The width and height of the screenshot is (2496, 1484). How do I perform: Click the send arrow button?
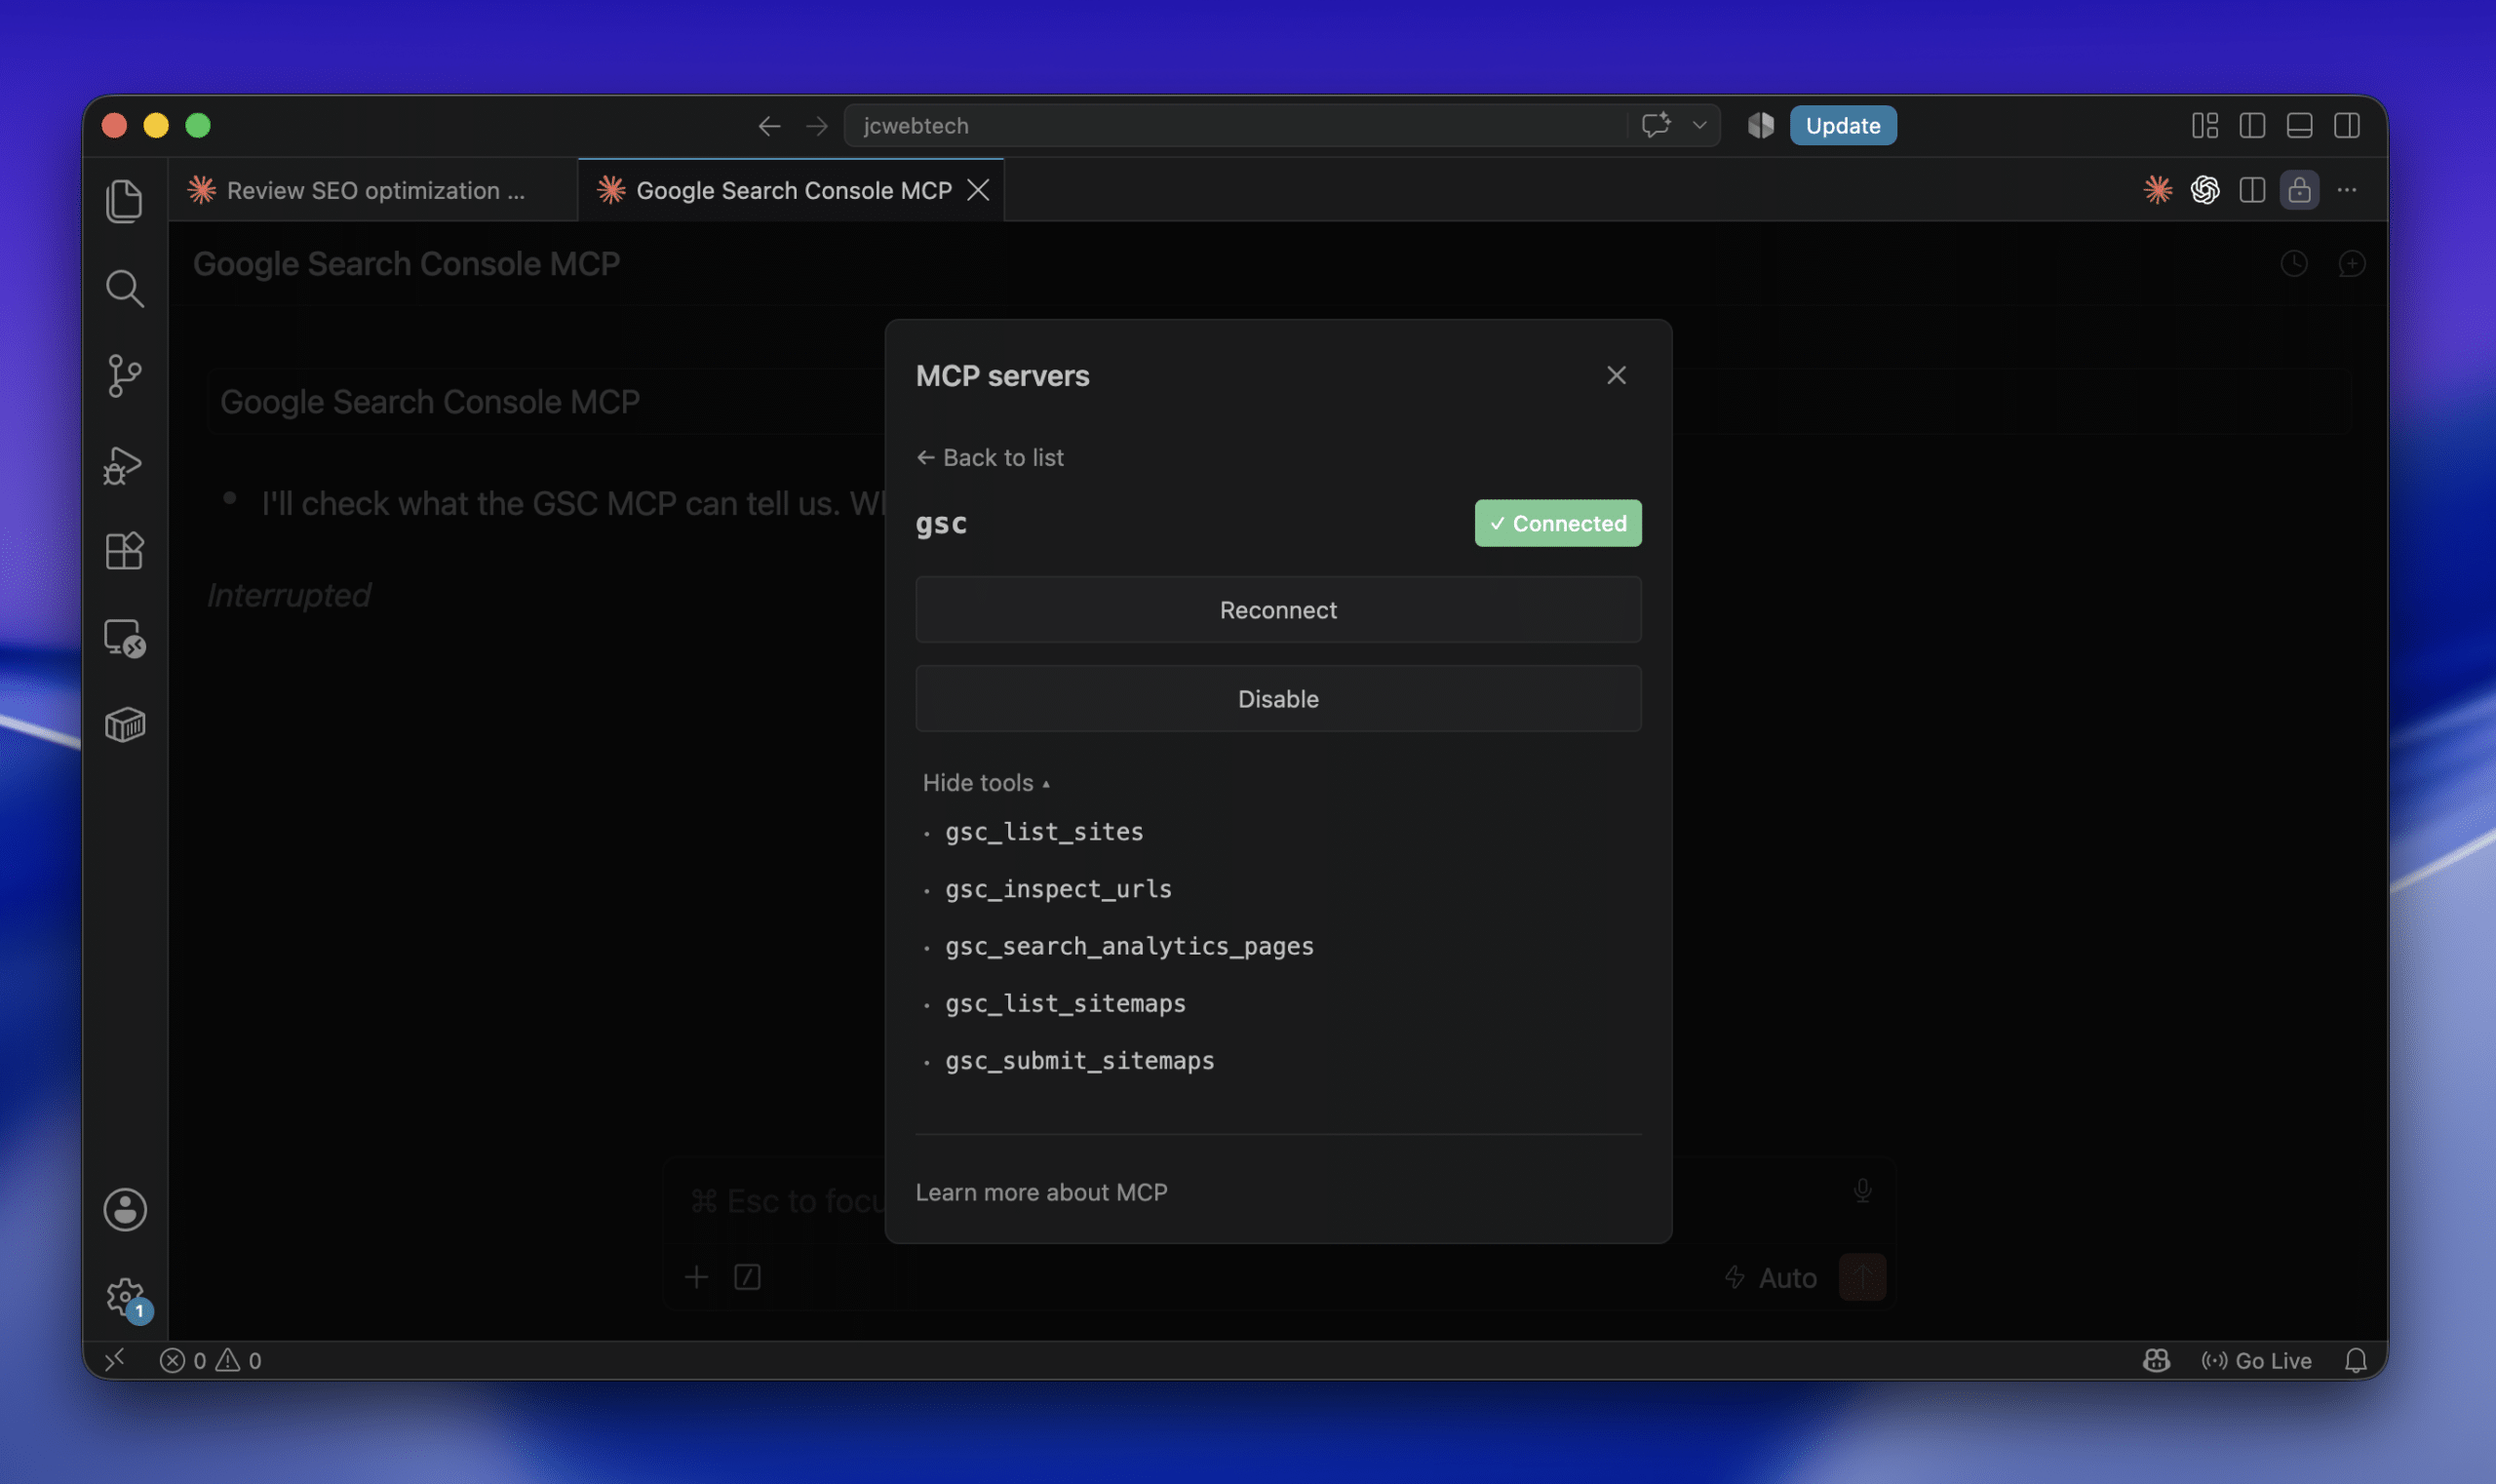pyautogui.click(x=1862, y=1277)
